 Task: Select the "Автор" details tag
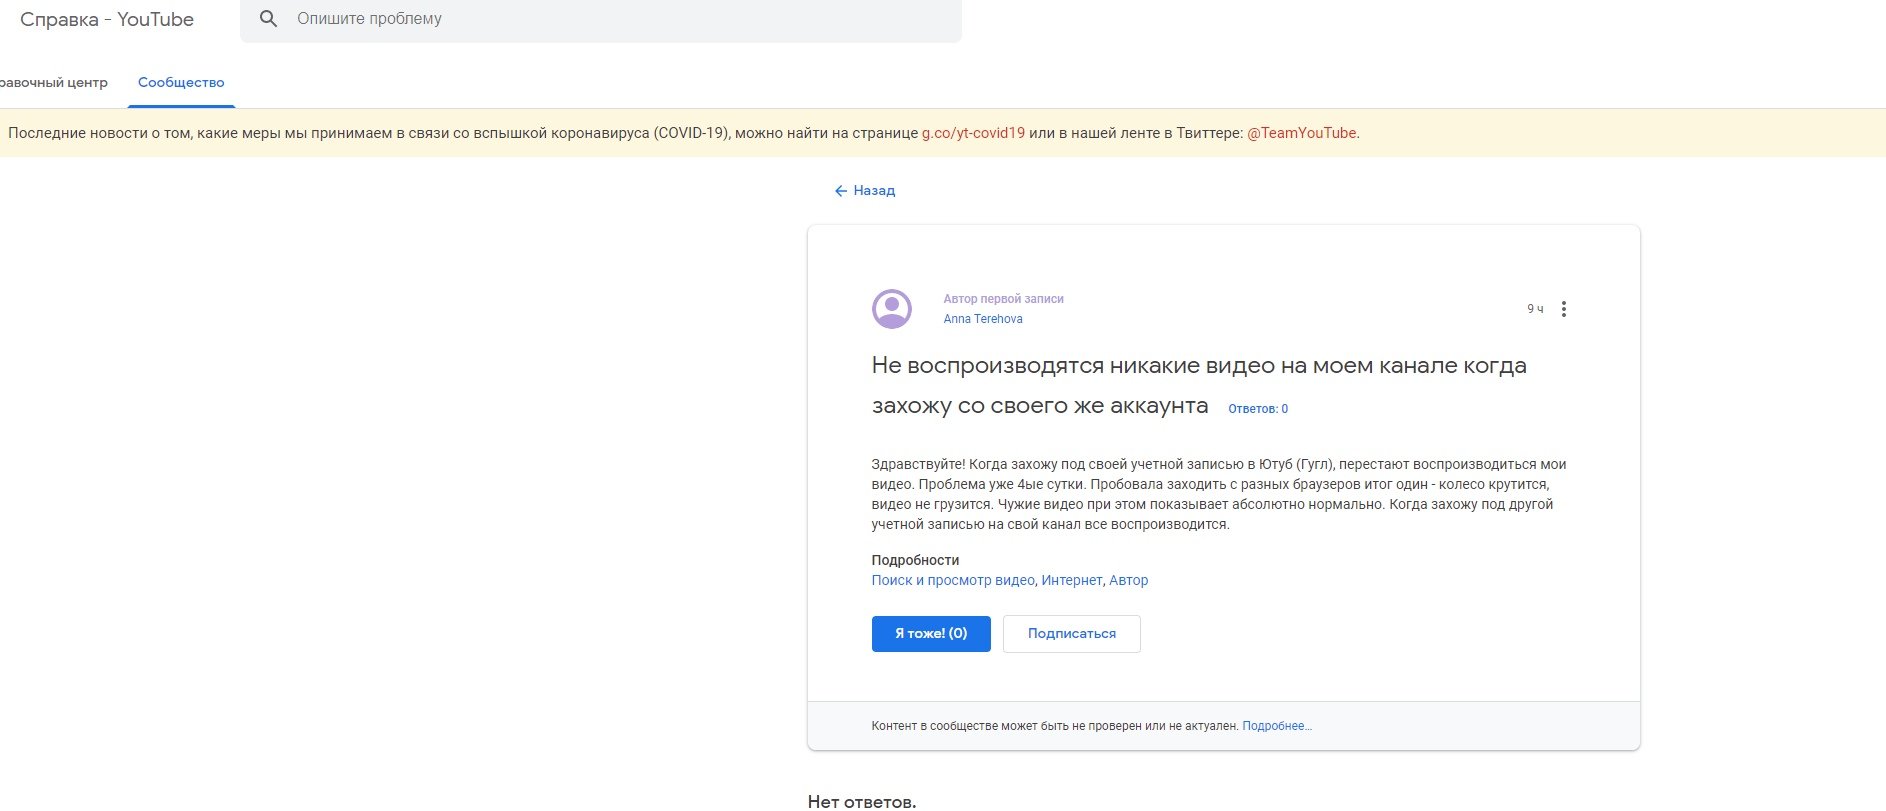[1128, 580]
